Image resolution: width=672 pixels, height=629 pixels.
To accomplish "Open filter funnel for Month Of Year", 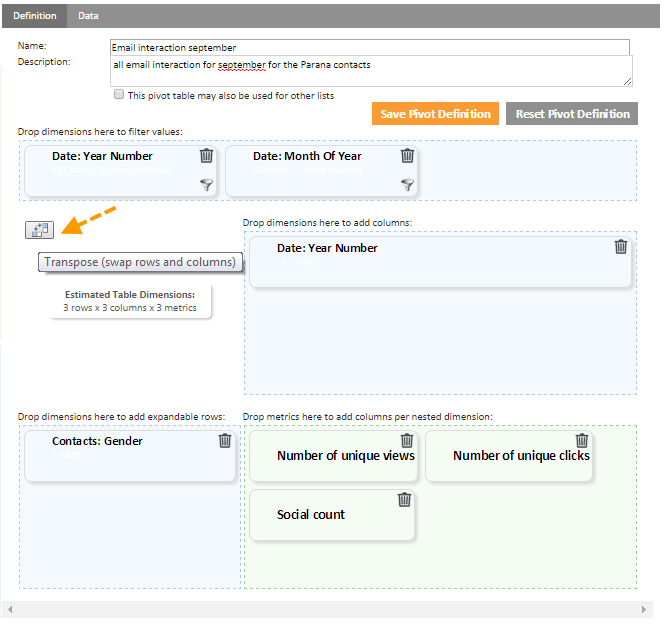I will pos(407,184).
